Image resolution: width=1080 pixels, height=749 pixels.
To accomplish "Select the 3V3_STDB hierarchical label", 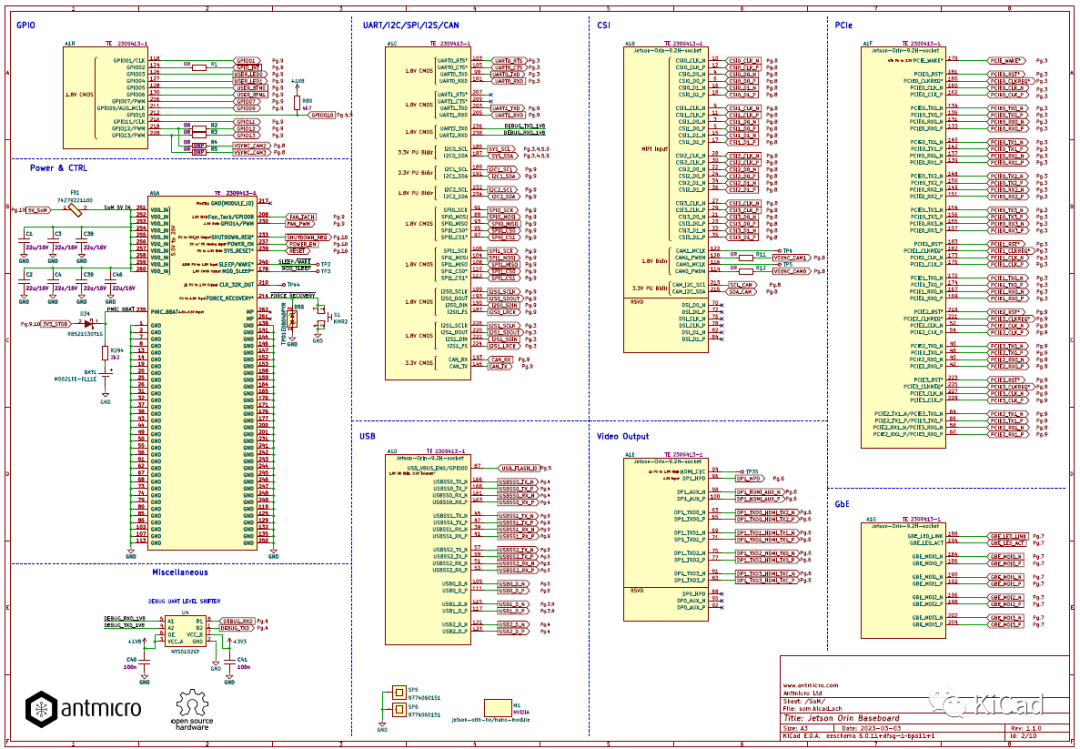I will pos(56,323).
